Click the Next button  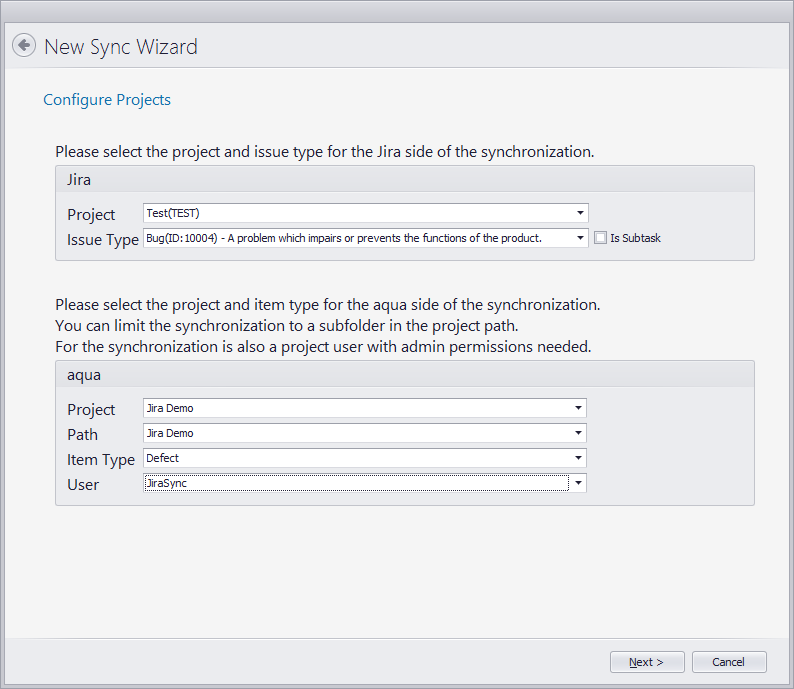[647, 662]
